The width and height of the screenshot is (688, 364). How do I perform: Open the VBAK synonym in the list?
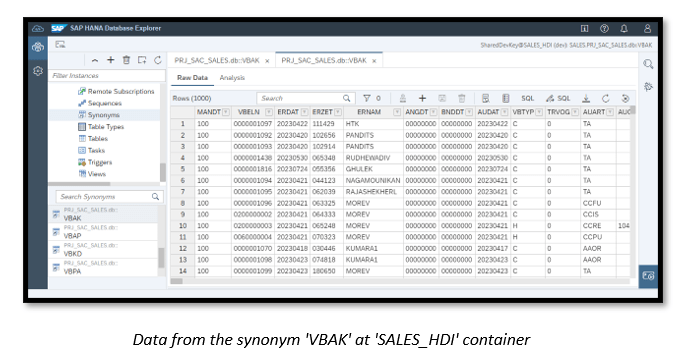[104, 214]
